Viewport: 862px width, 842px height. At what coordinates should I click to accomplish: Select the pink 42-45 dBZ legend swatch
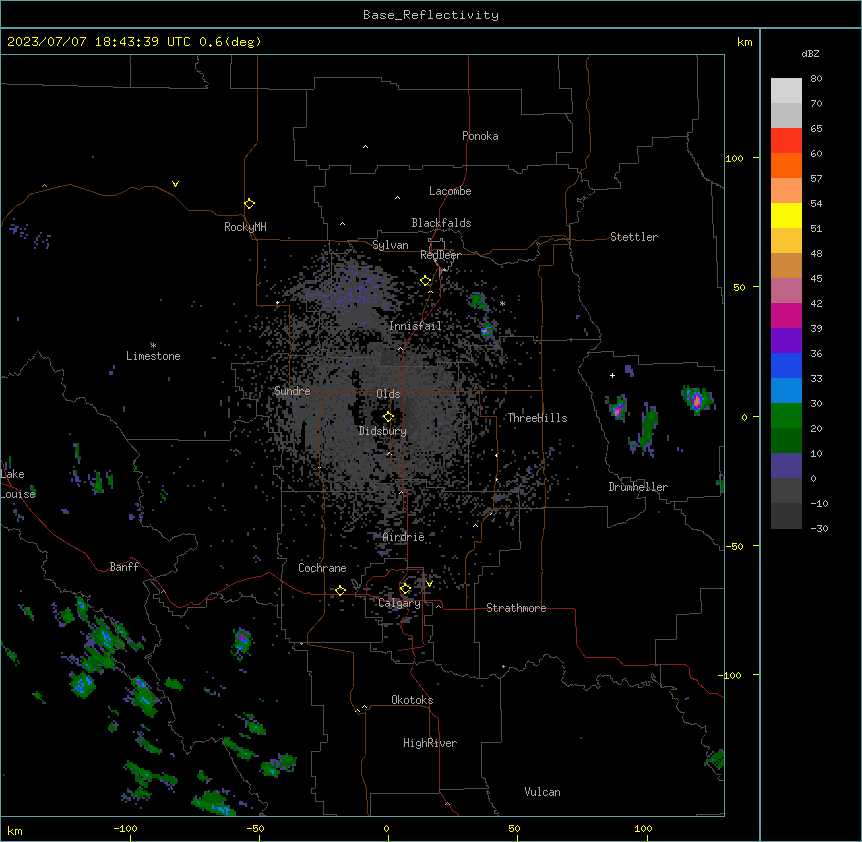(786, 291)
